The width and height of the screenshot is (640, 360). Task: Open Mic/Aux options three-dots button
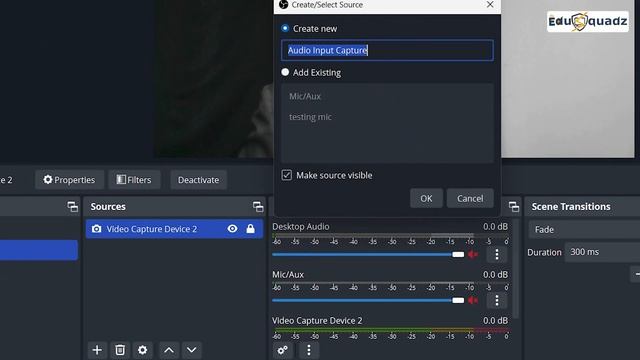(x=497, y=300)
